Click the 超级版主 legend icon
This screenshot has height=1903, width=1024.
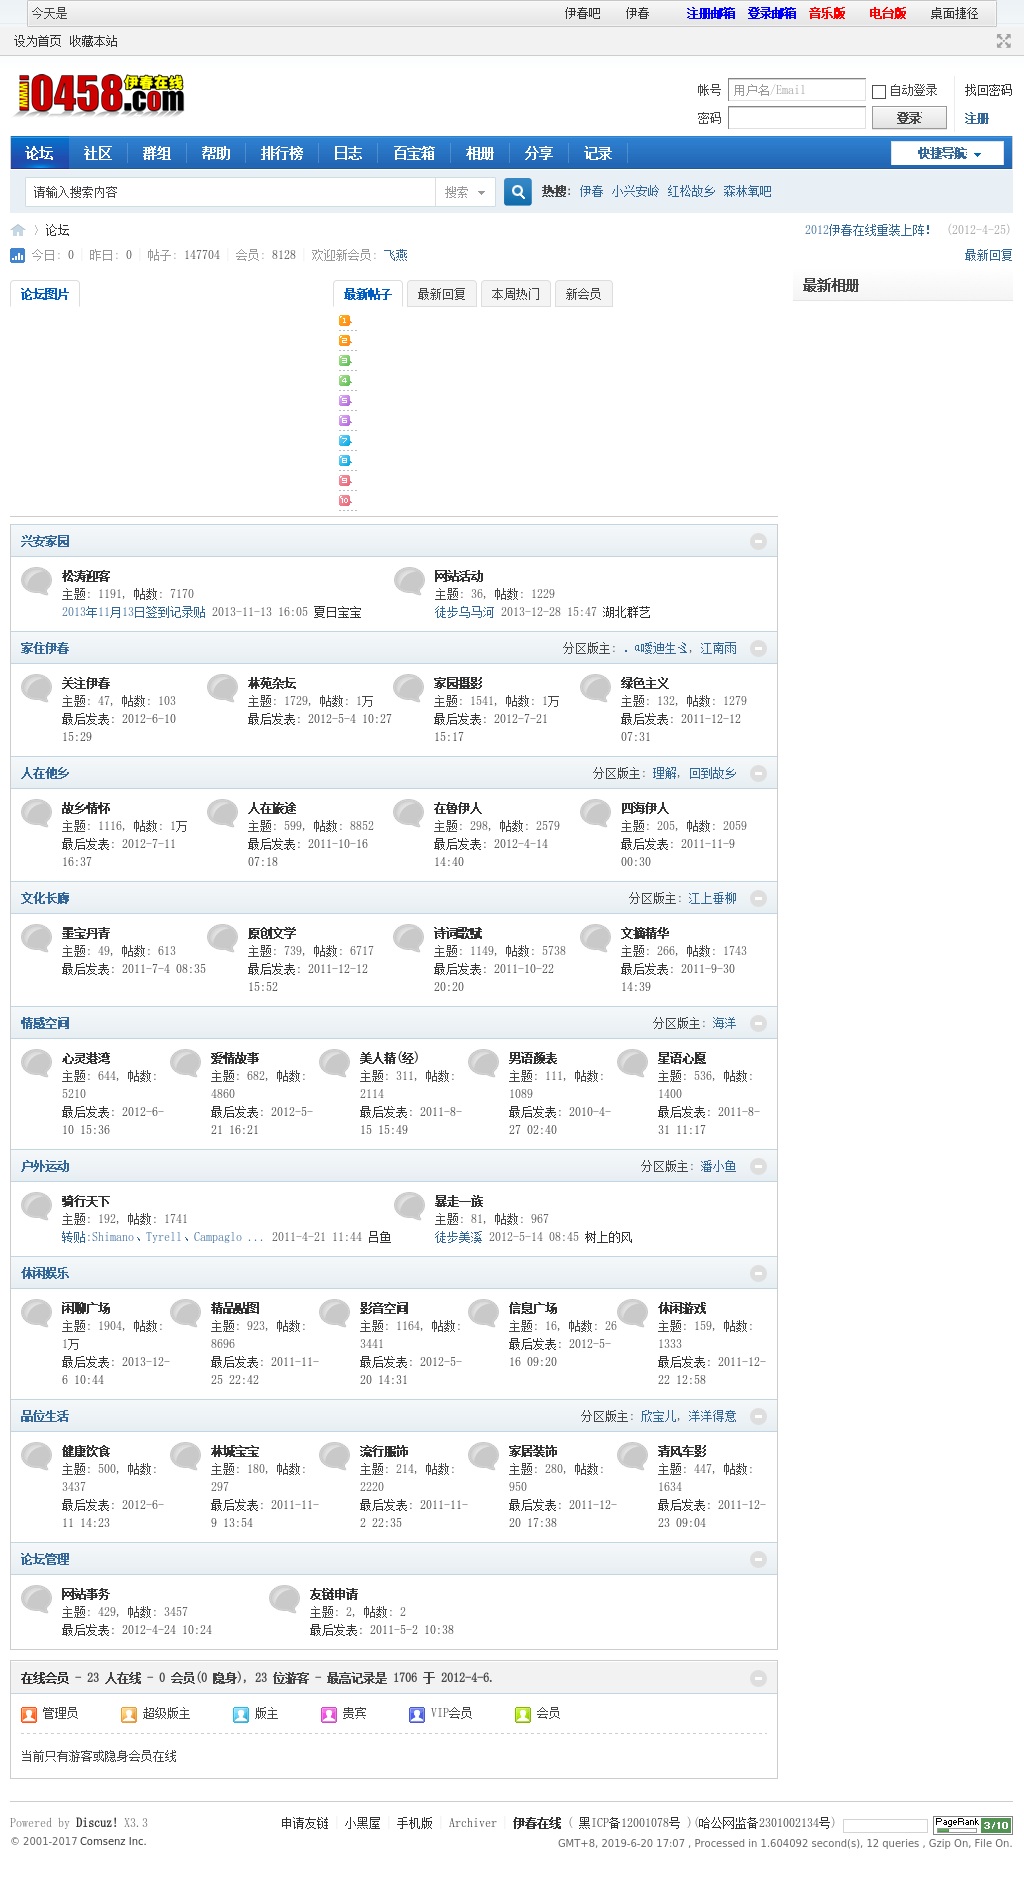[129, 1714]
